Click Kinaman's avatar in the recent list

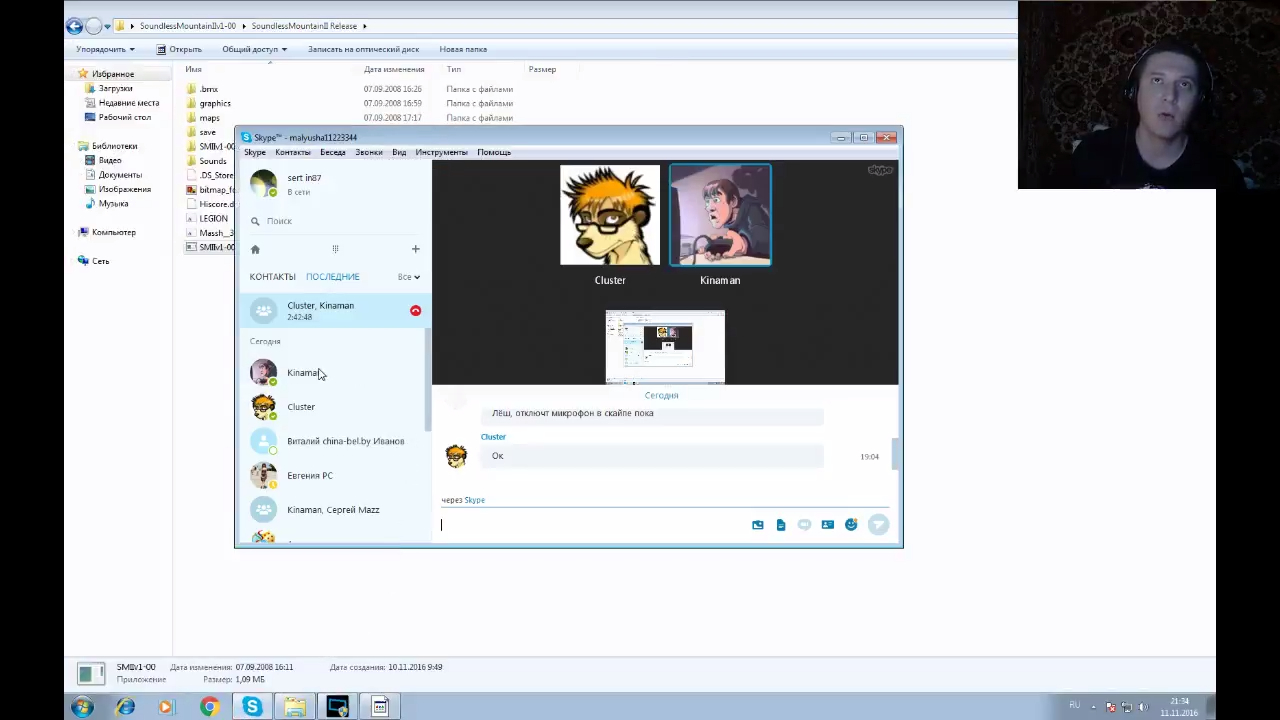pos(263,373)
